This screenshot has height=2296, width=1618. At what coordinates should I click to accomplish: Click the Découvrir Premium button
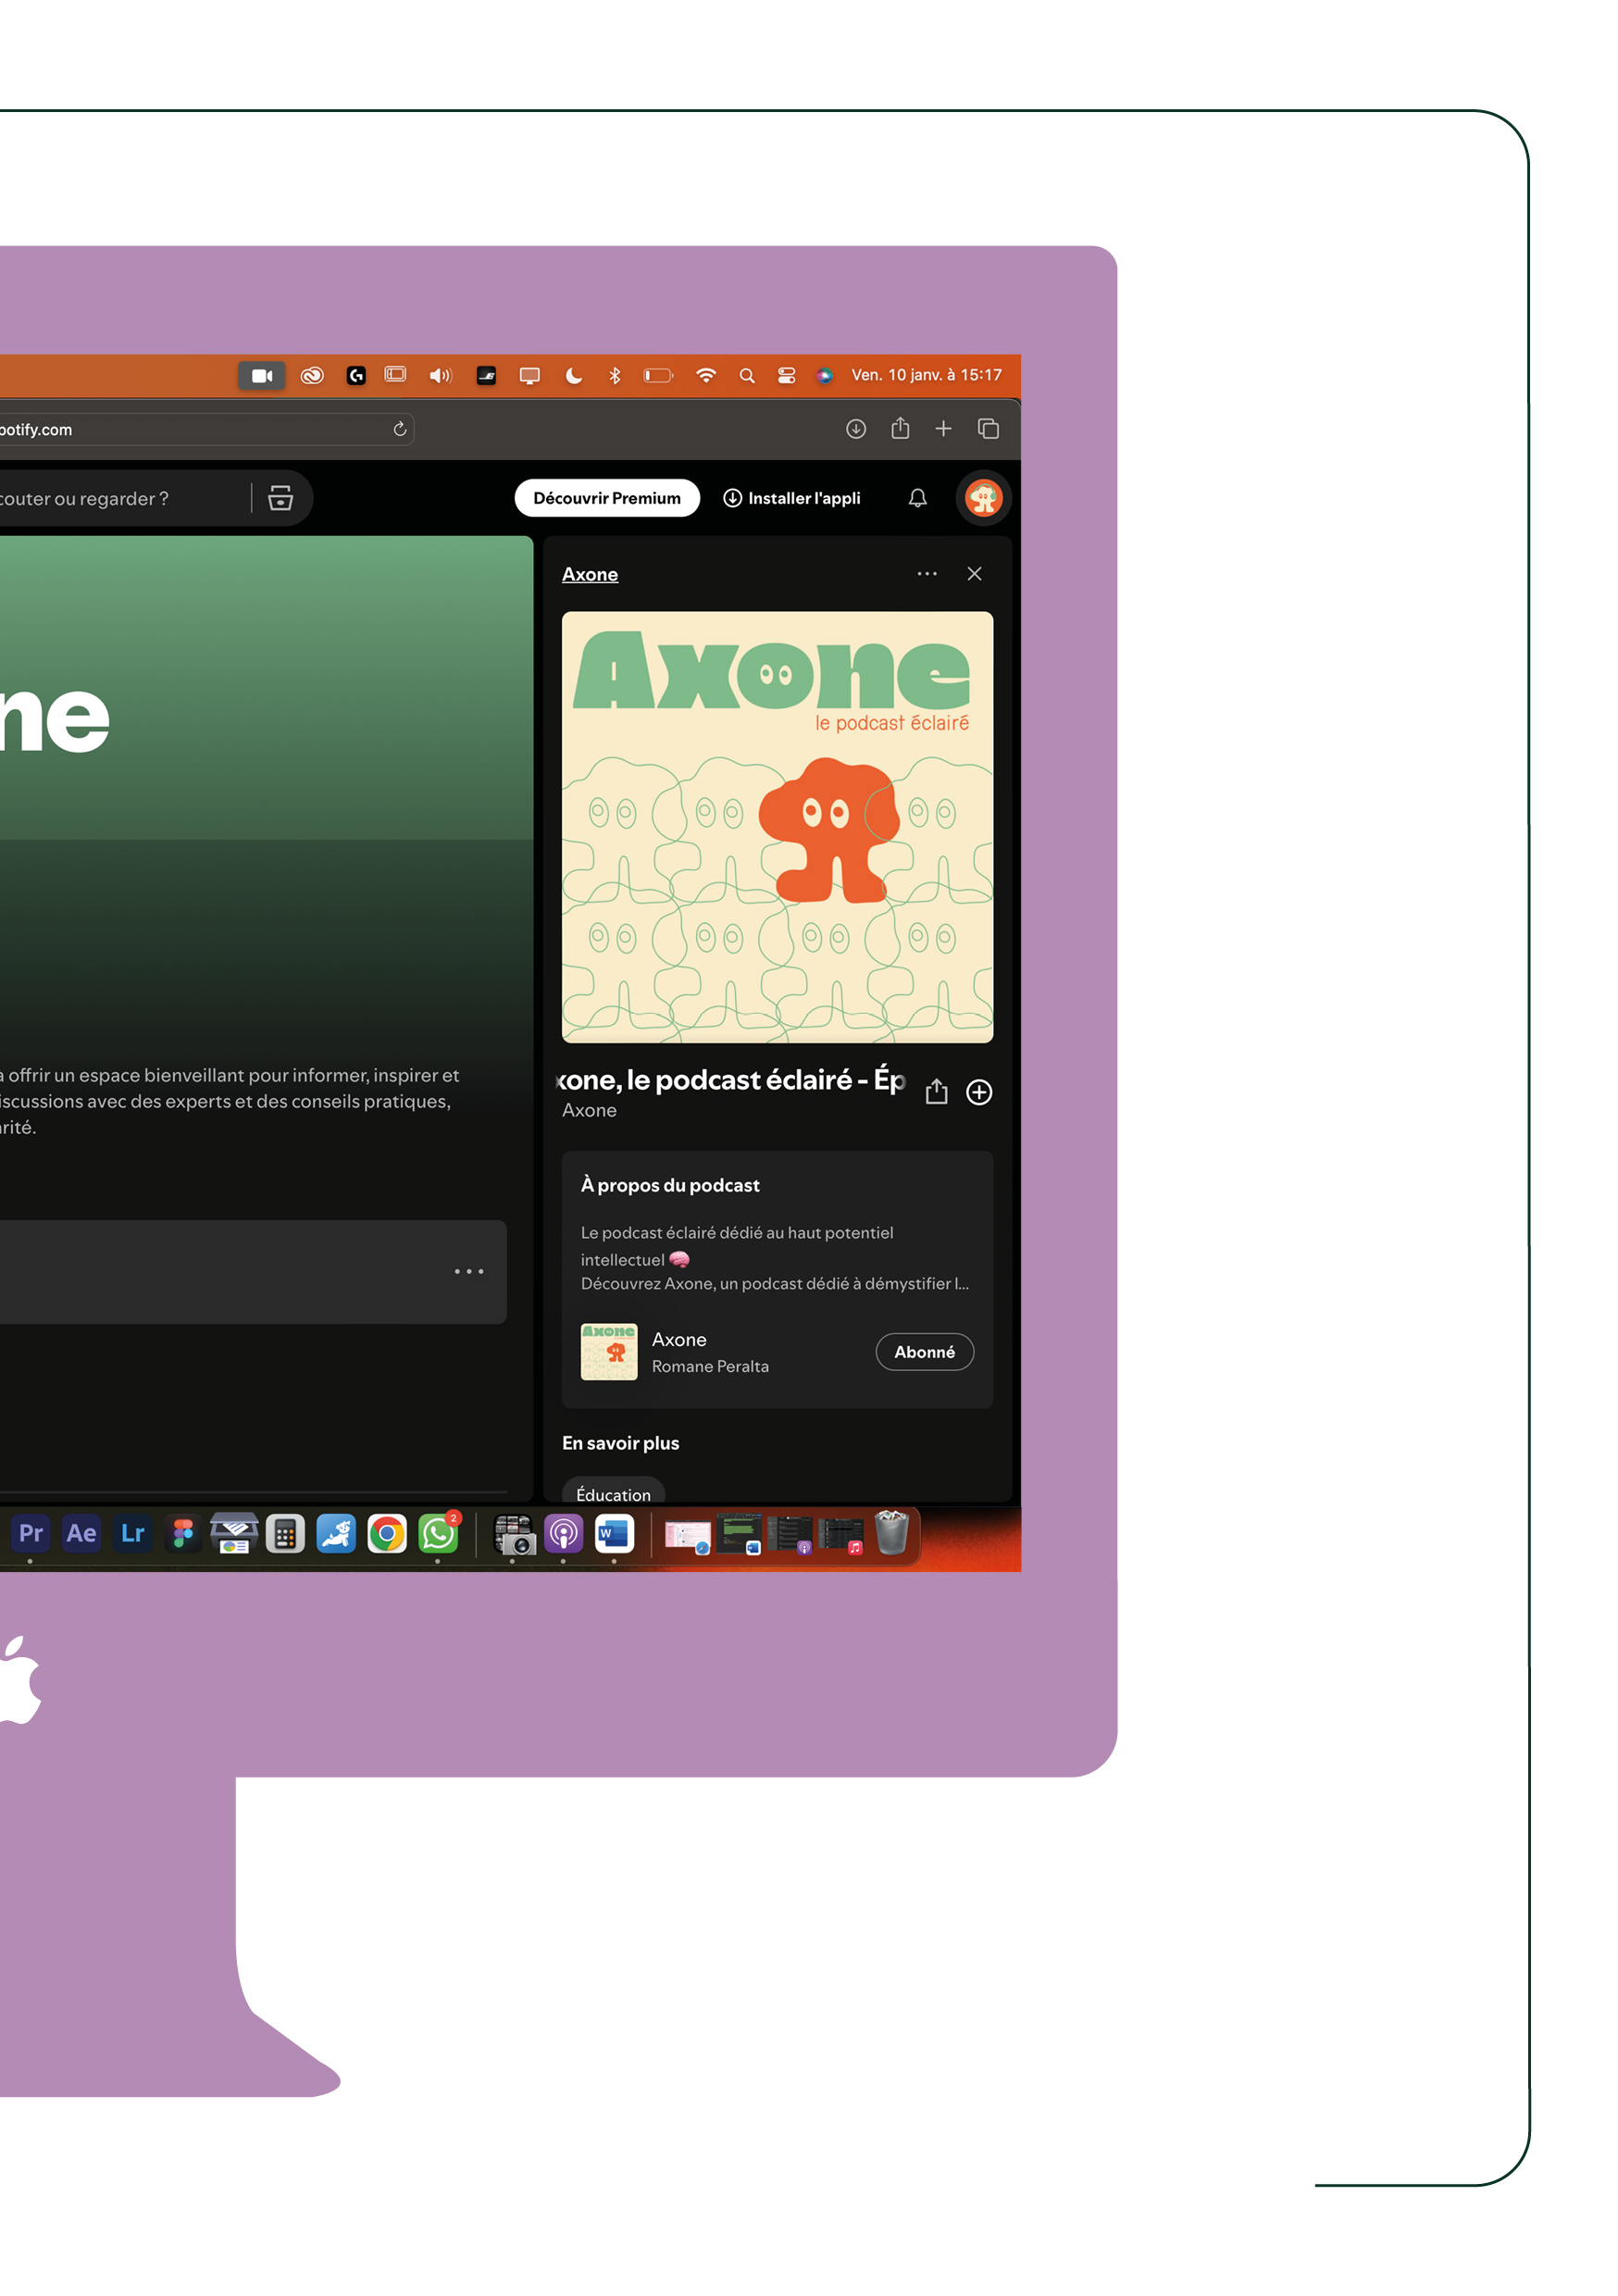[x=606, y=498]
